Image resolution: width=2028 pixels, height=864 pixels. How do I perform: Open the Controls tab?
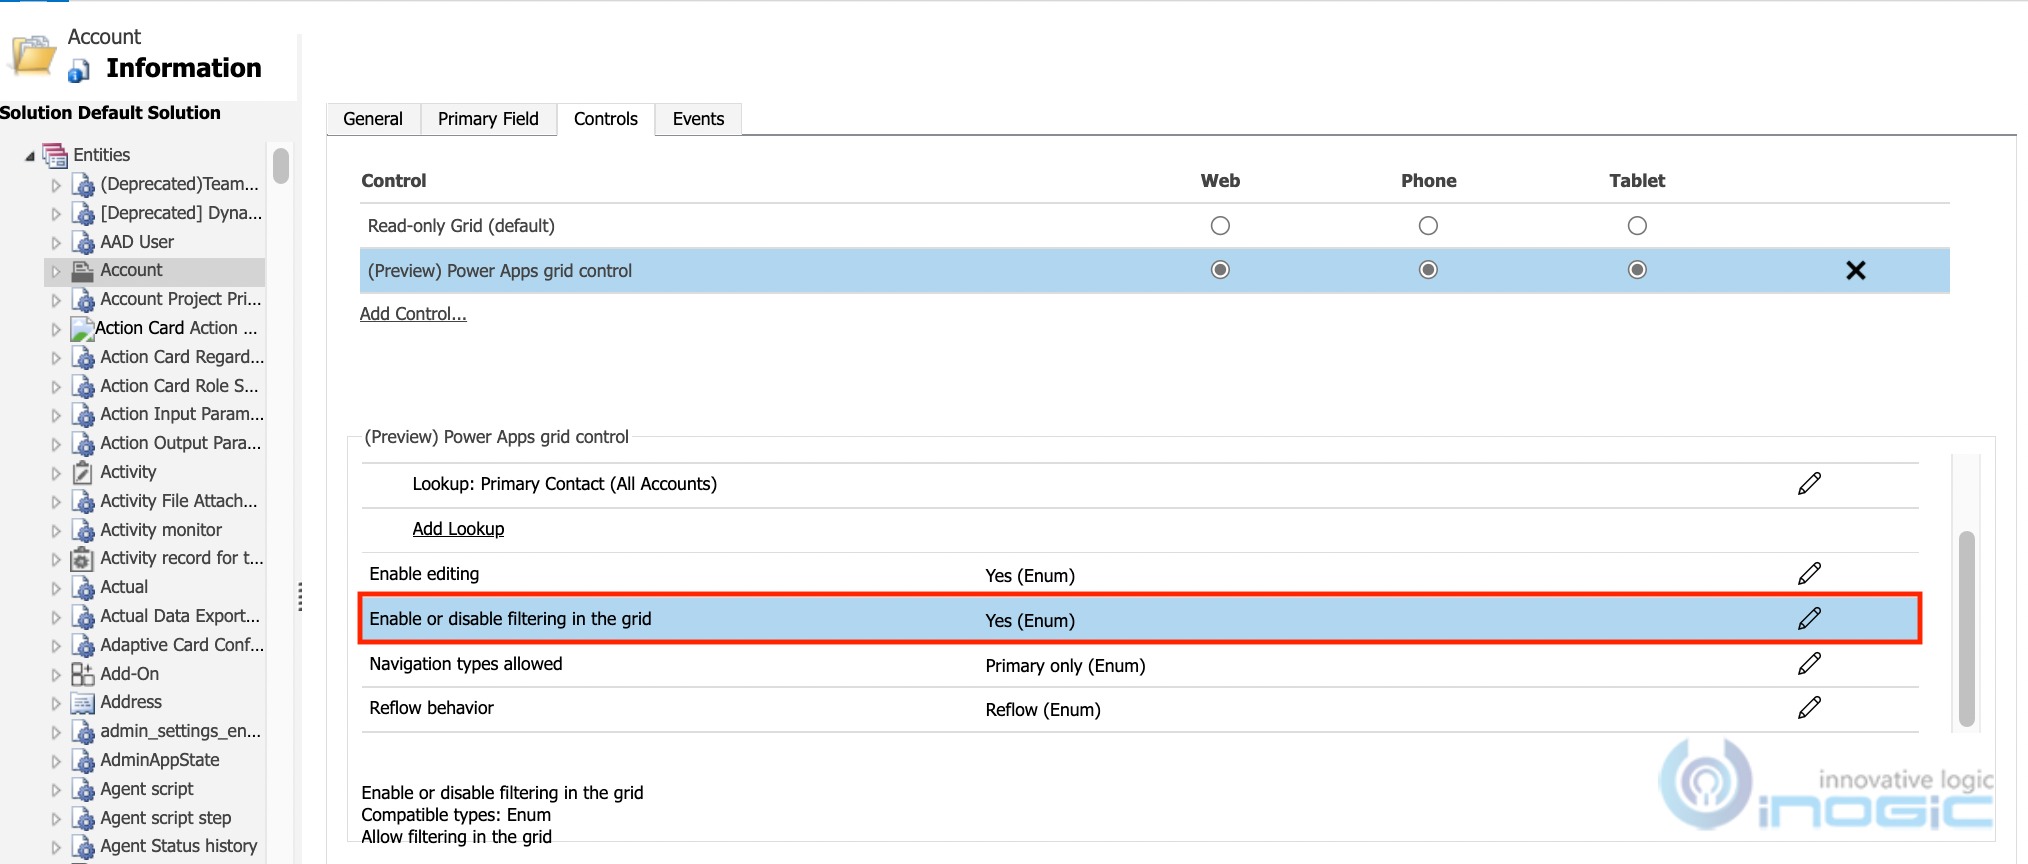[606, 119]
